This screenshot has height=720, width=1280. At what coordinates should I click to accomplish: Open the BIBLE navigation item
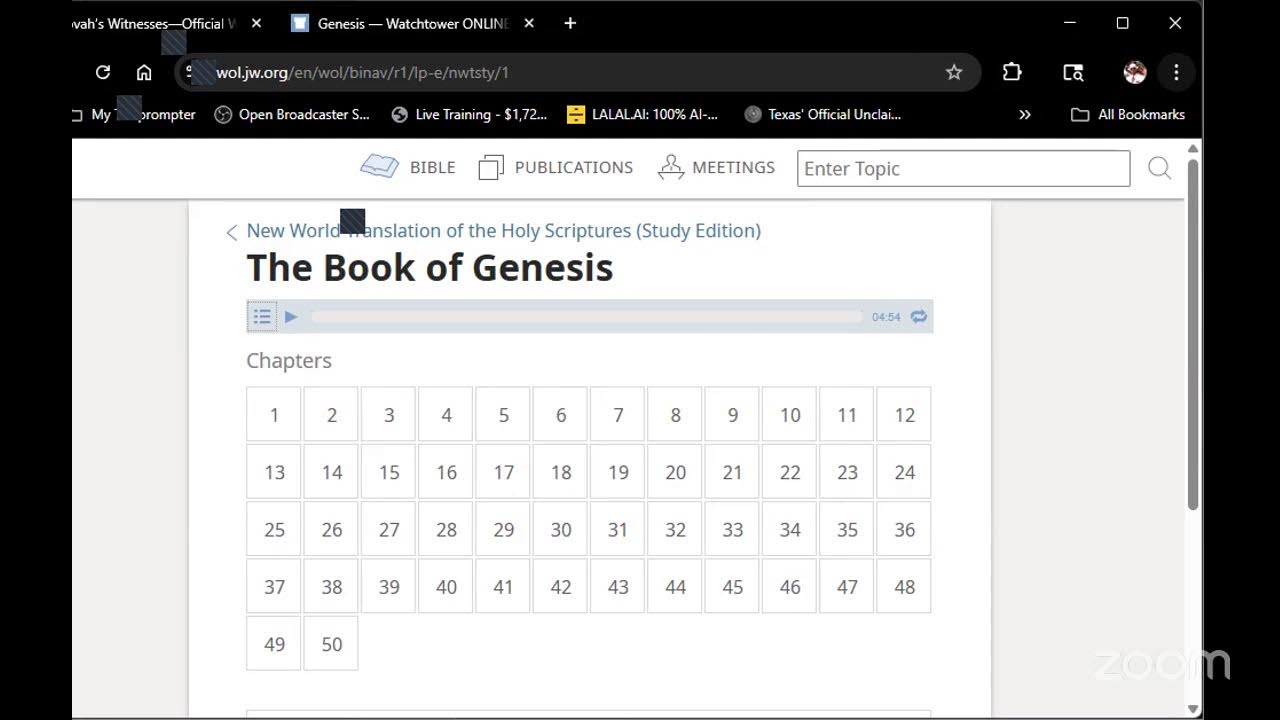[408, 167]
